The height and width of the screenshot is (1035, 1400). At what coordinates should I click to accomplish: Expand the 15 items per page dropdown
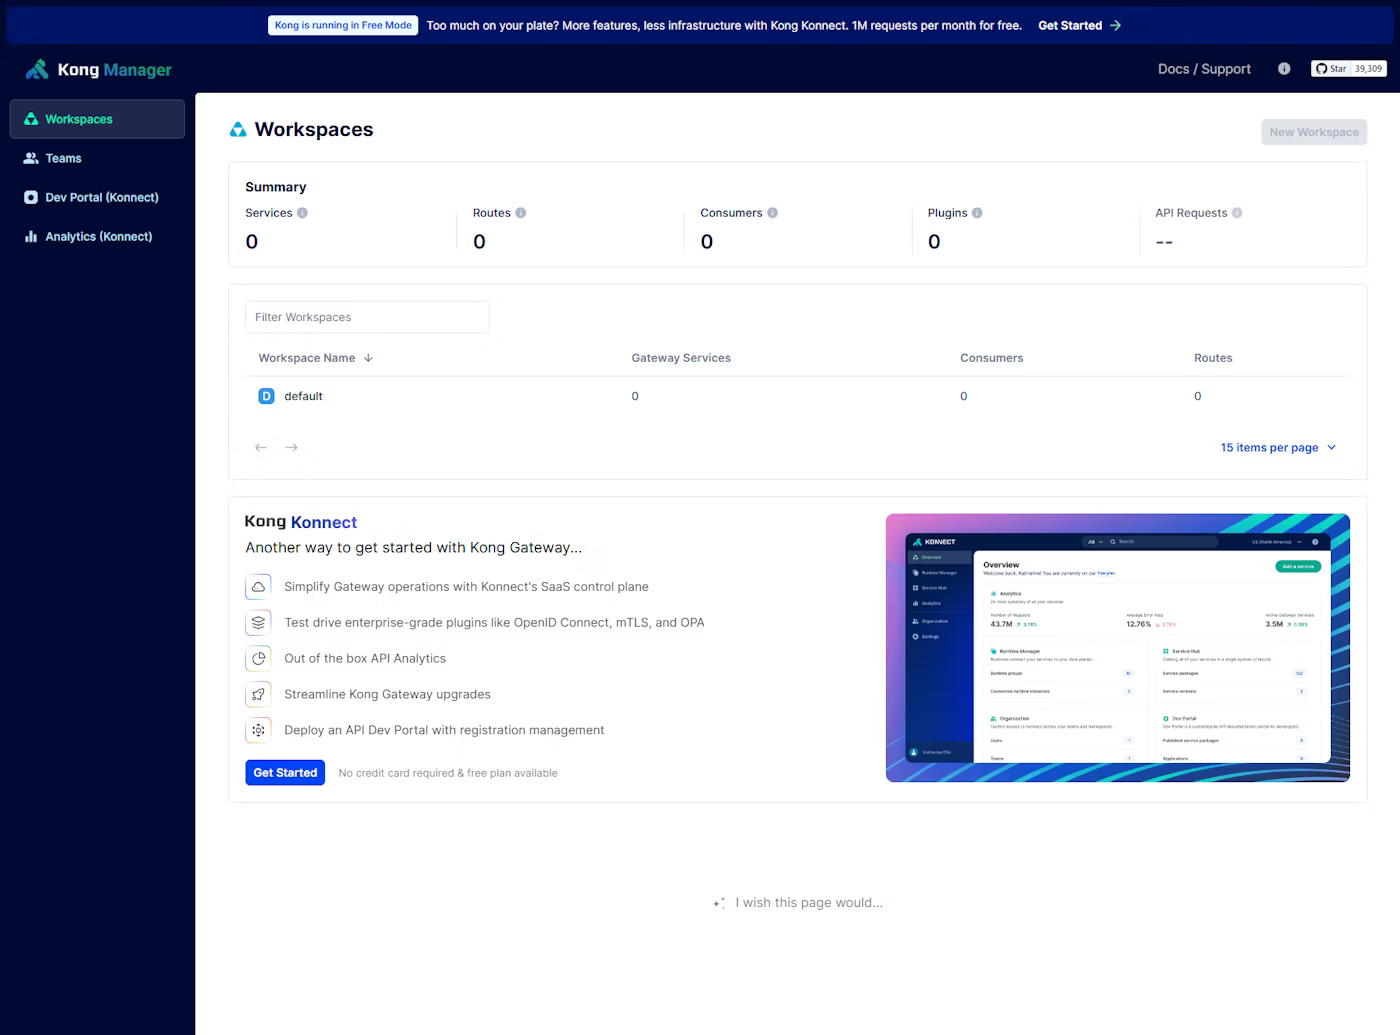1277,448
